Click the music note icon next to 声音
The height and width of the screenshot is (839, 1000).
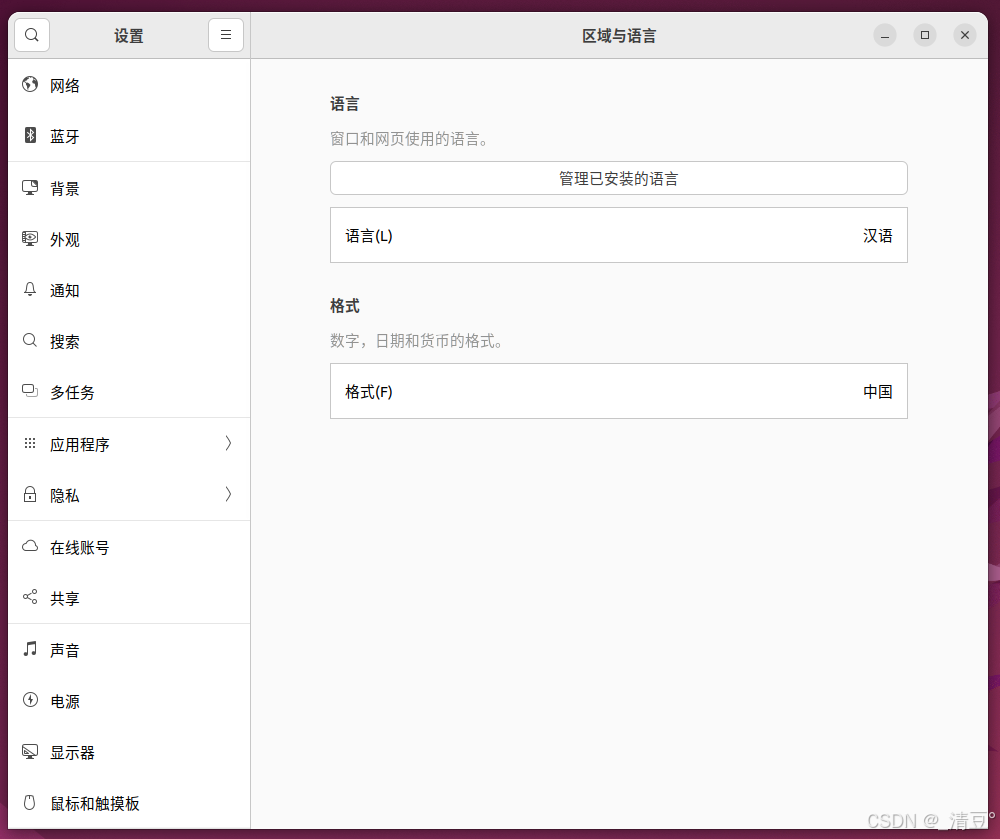click(30, 649)
